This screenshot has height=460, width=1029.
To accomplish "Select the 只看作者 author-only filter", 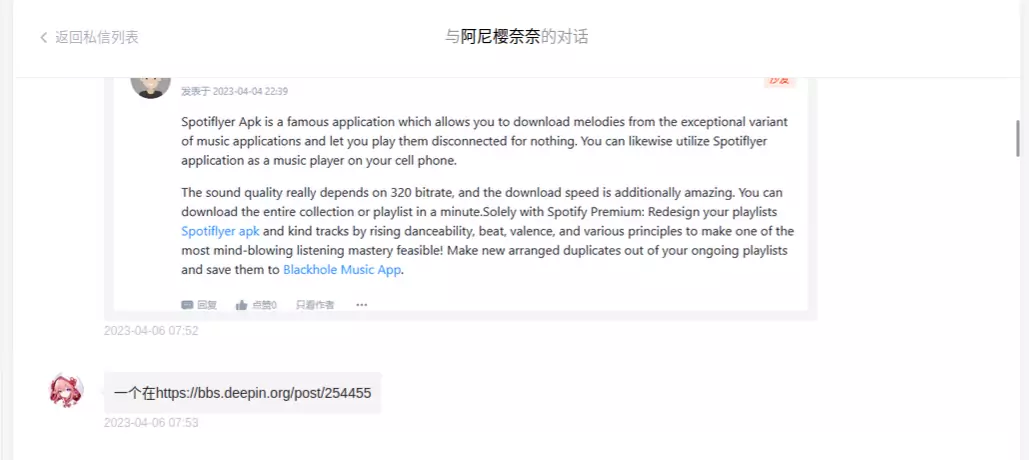I will tap(315, 304).
